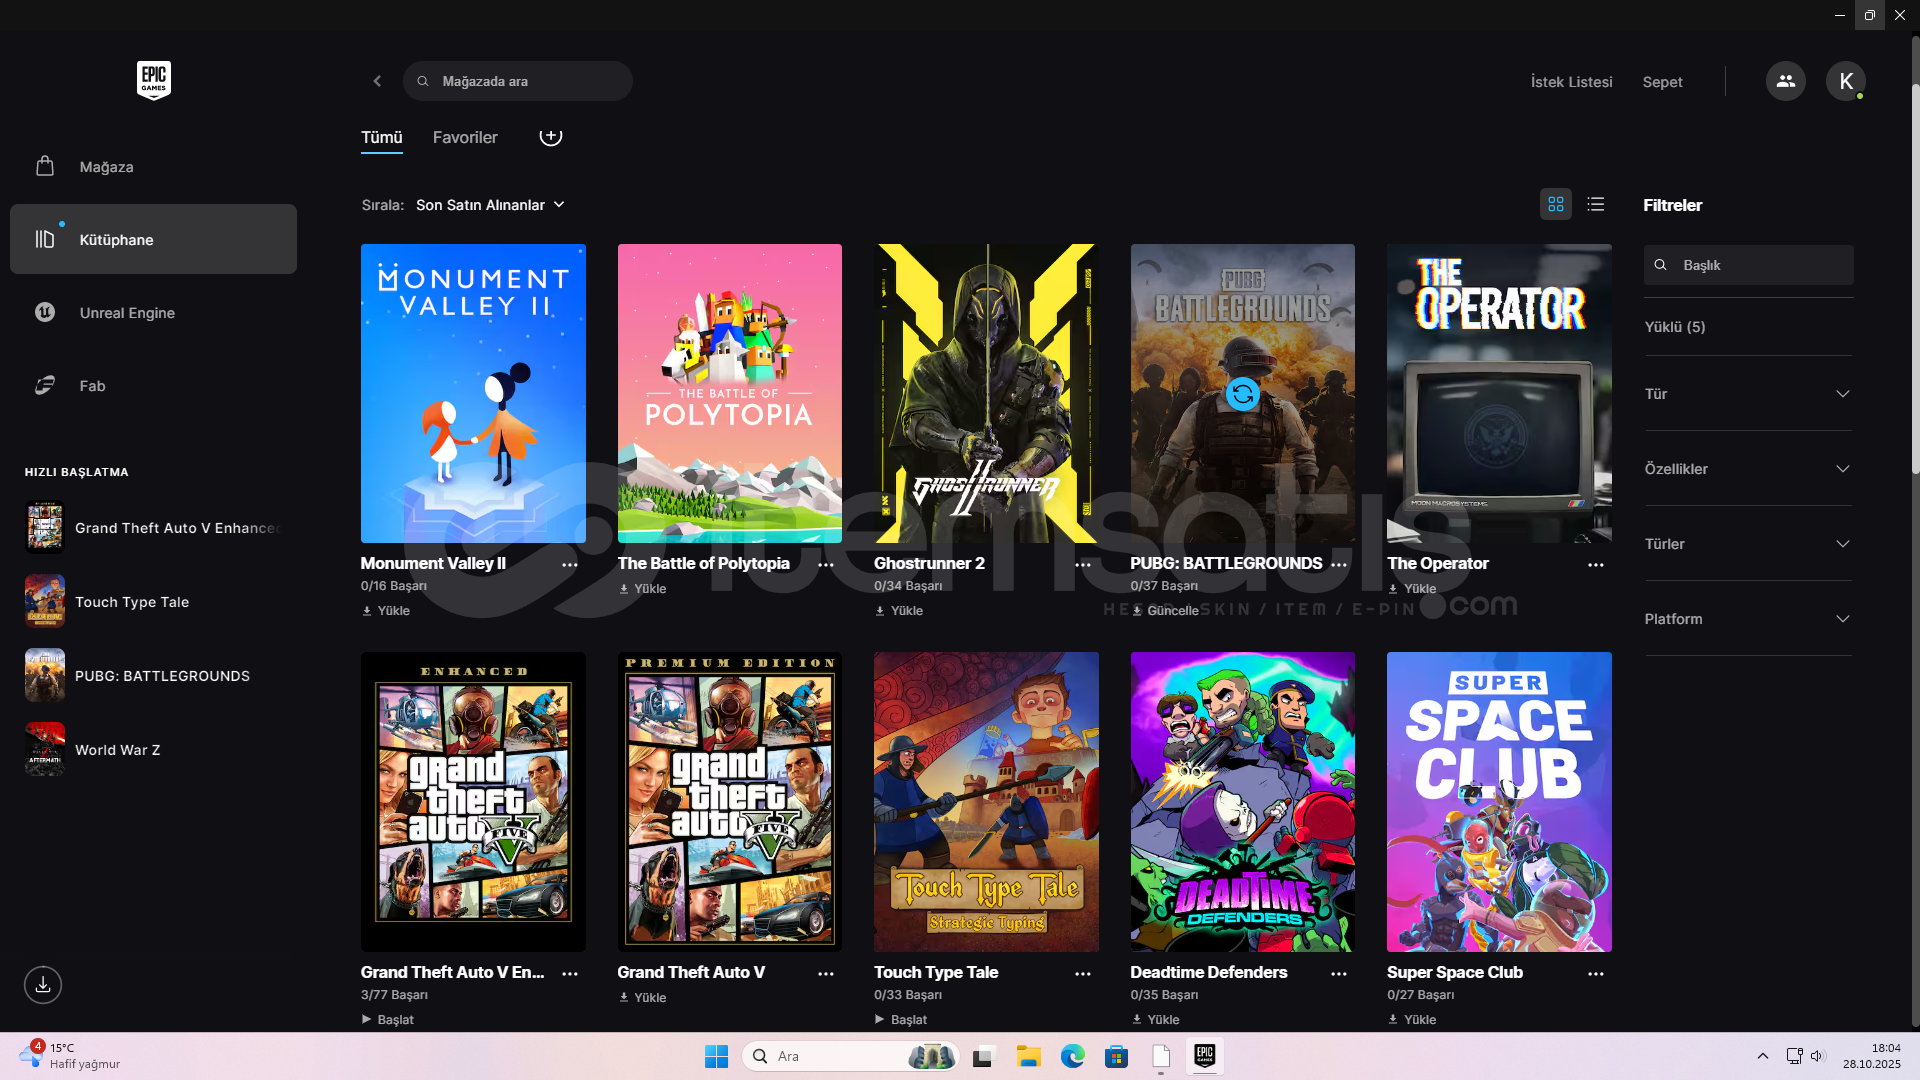Open the downloads icon in sidebar
1920x1080 pixels.
click(x=43, y=985)
